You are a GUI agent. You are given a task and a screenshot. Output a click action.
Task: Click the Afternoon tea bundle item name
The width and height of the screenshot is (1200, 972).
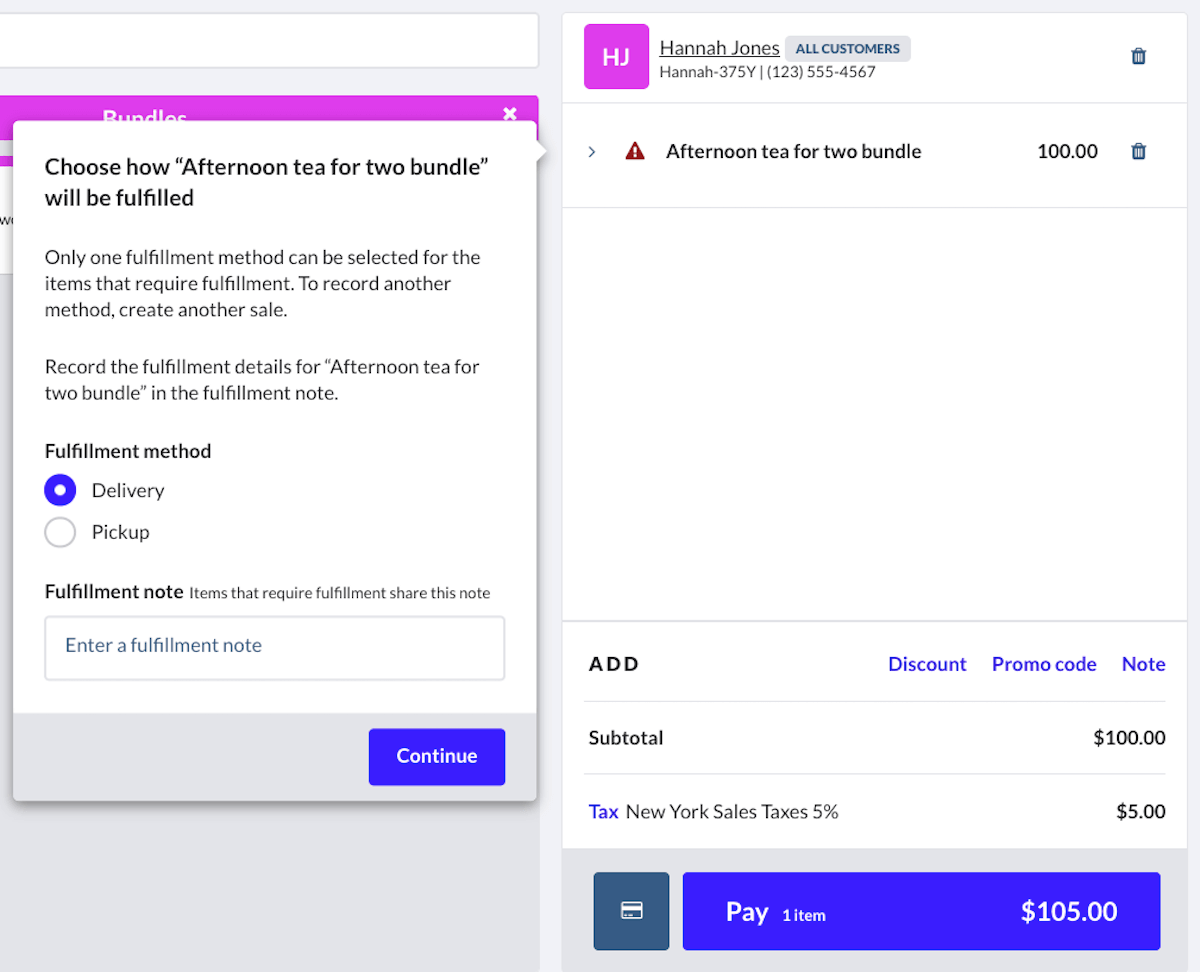[x=793, y=152]
